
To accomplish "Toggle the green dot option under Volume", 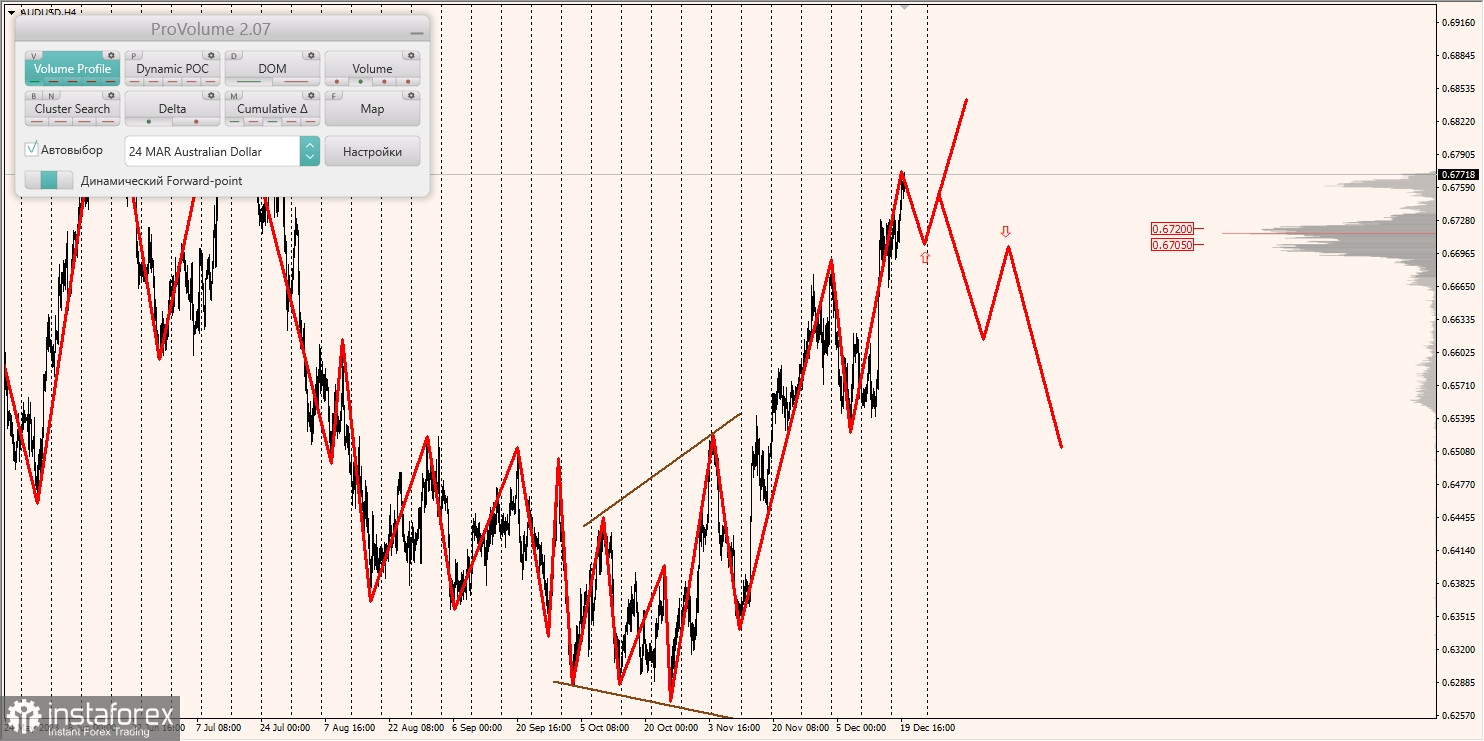I will pos(360,82).
